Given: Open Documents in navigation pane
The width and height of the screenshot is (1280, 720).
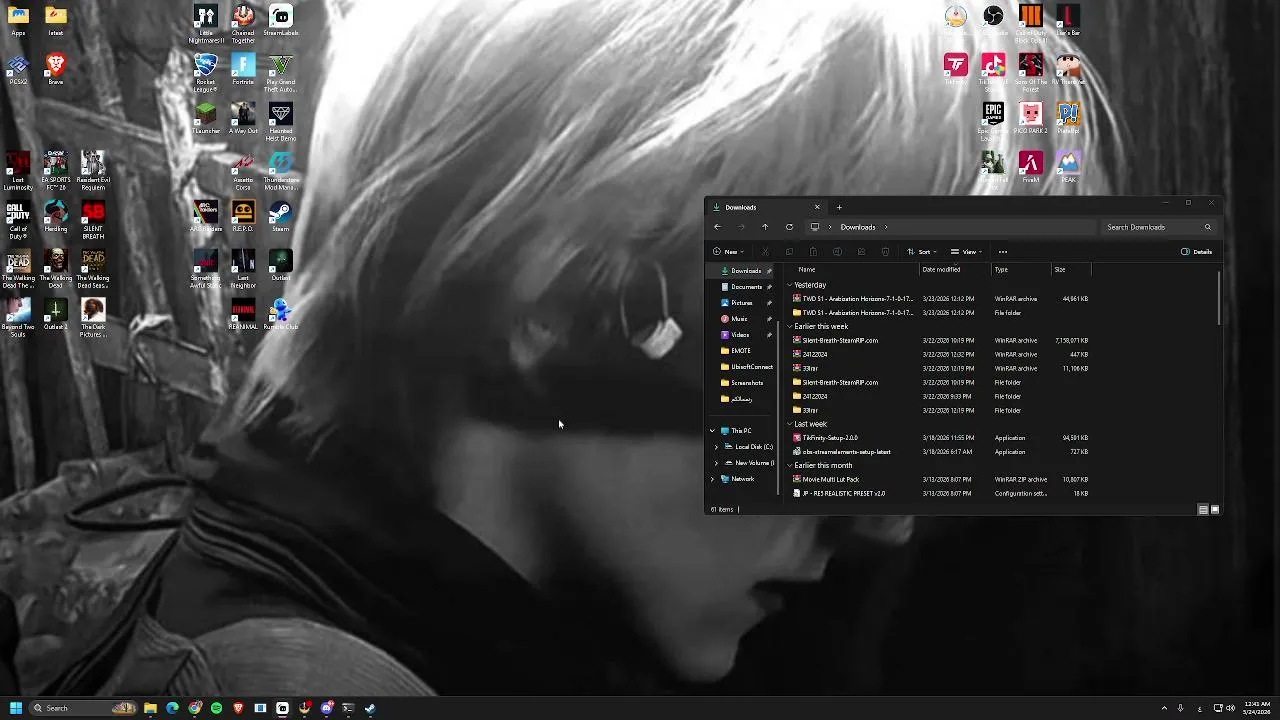Looking at the screenshot, I should 746,287.
